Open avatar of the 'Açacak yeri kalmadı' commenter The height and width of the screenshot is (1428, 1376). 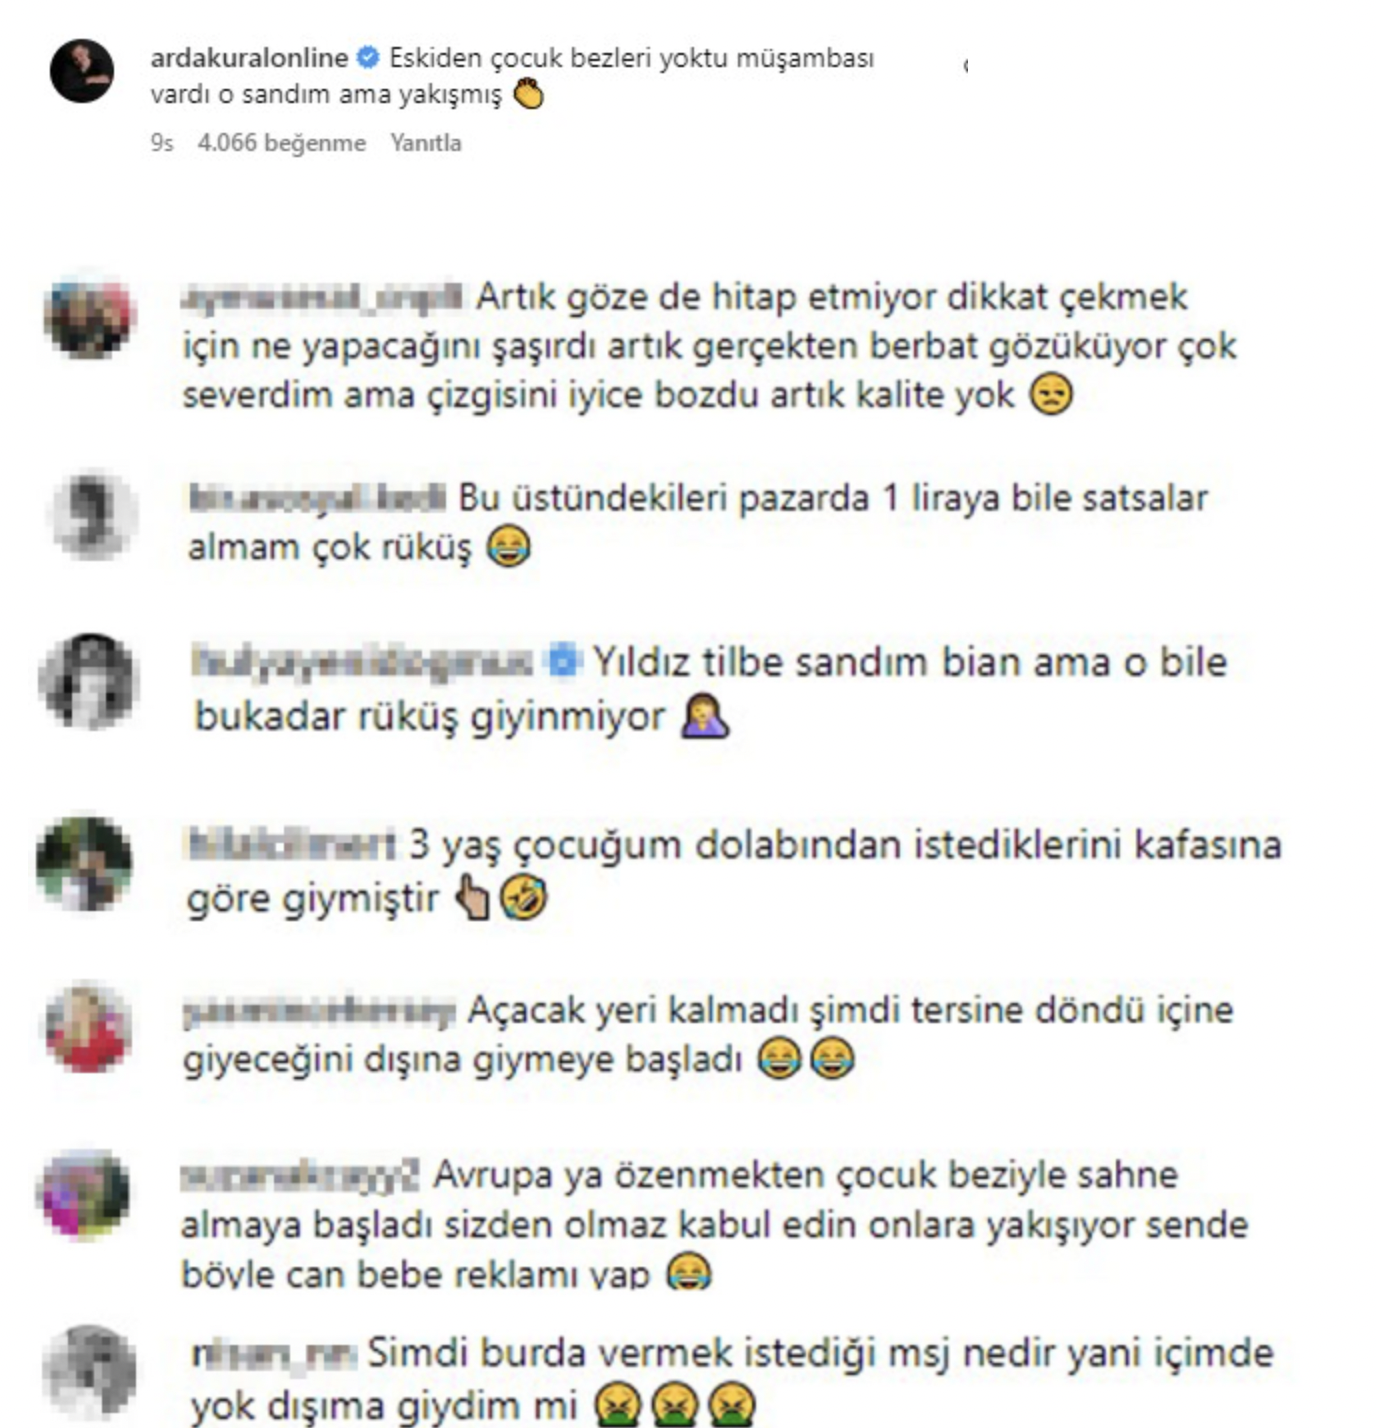tap(88, 1028)
